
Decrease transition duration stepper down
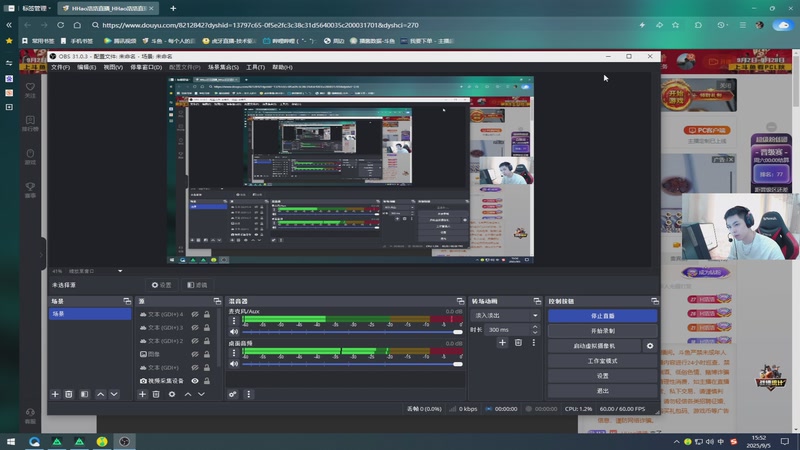(x=535, y=333)
